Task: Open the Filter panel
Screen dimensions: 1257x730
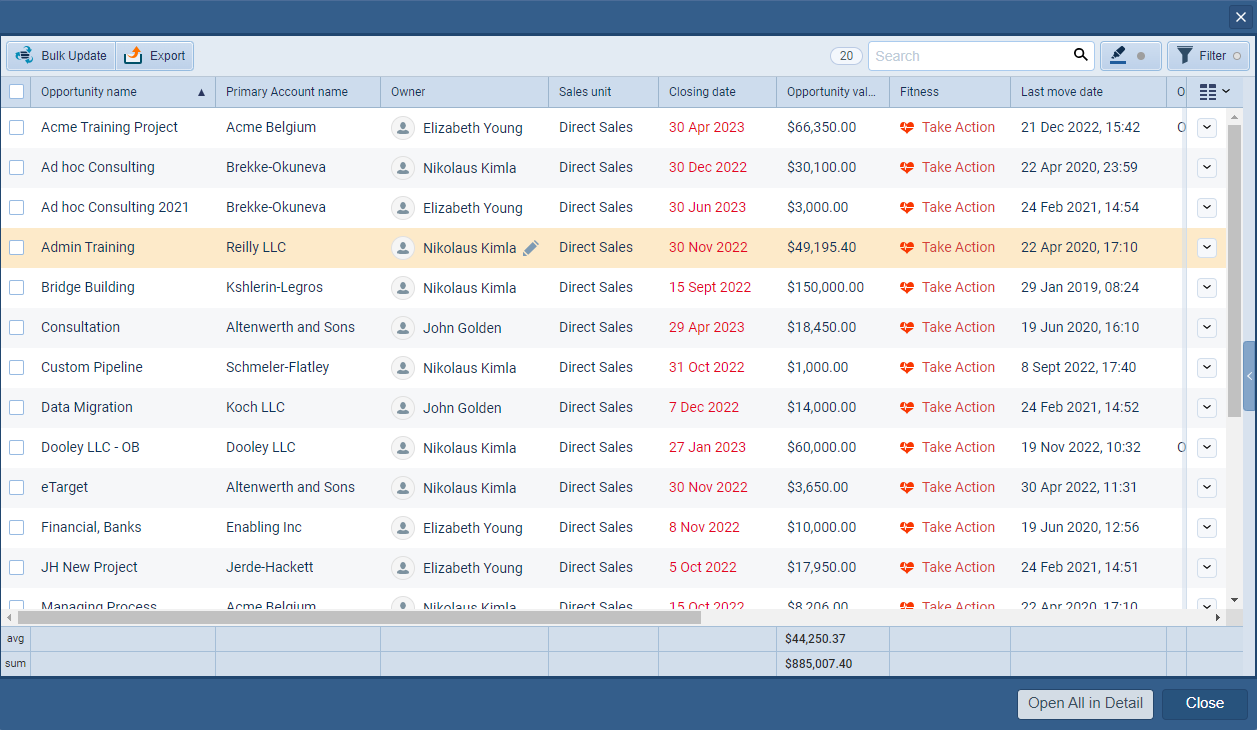Action: (x=1208, y=56)
